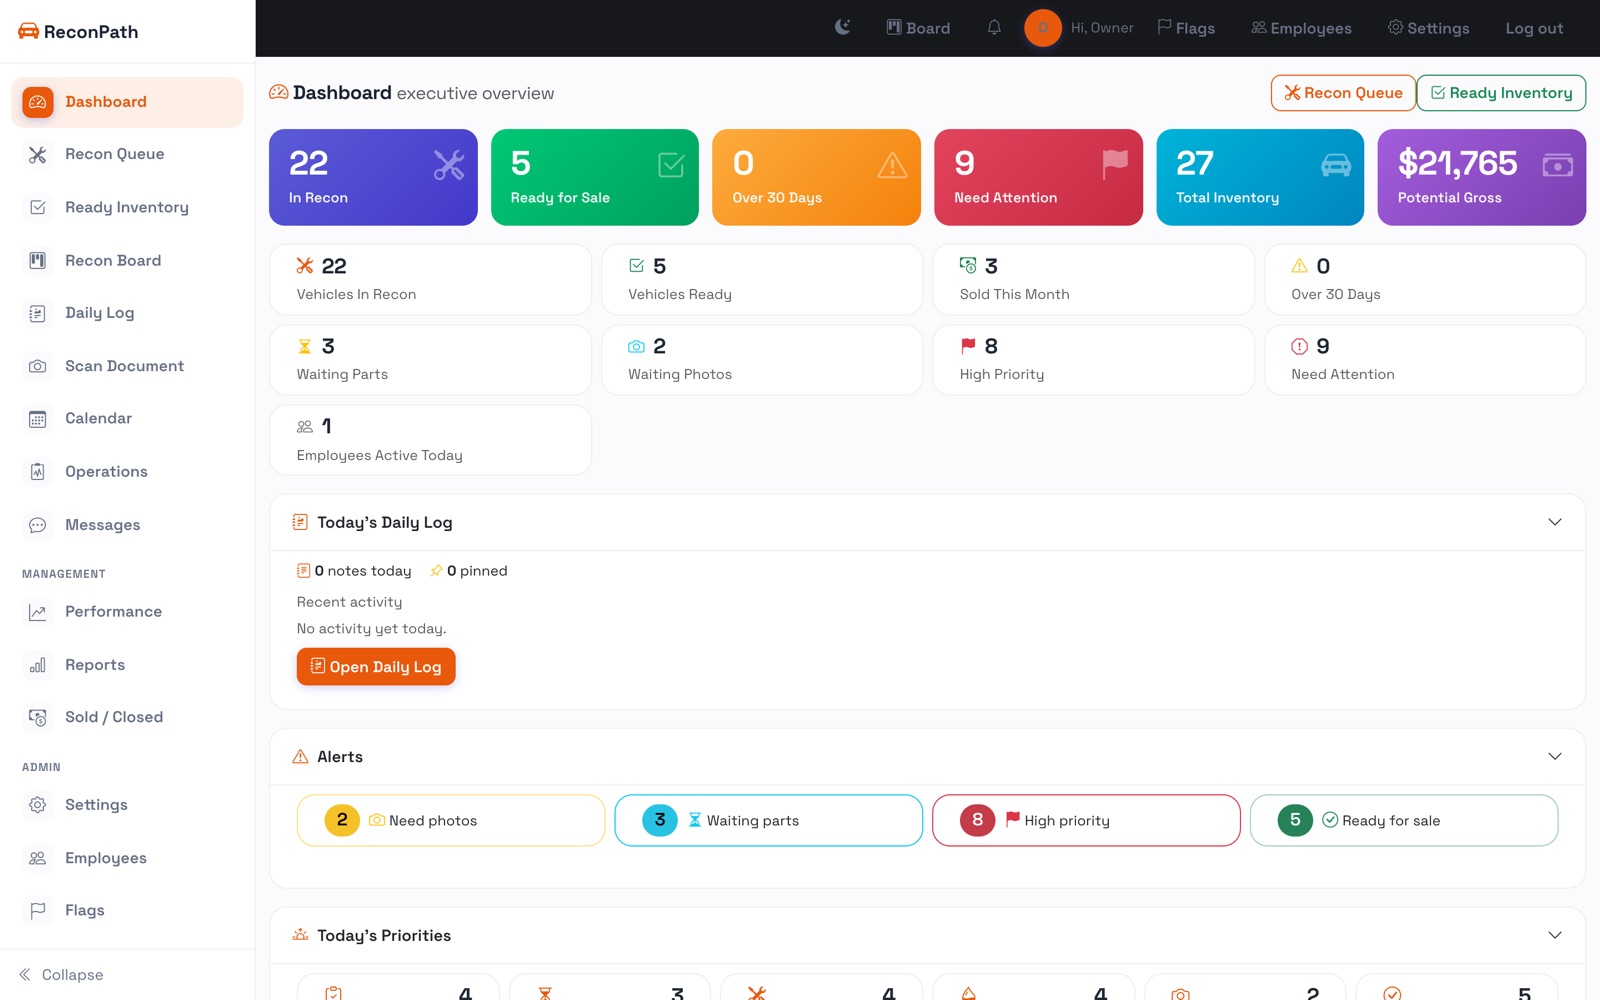
Task: Click the Over 30 Days stat tile showing 0
Action: tap(1425, 280)
